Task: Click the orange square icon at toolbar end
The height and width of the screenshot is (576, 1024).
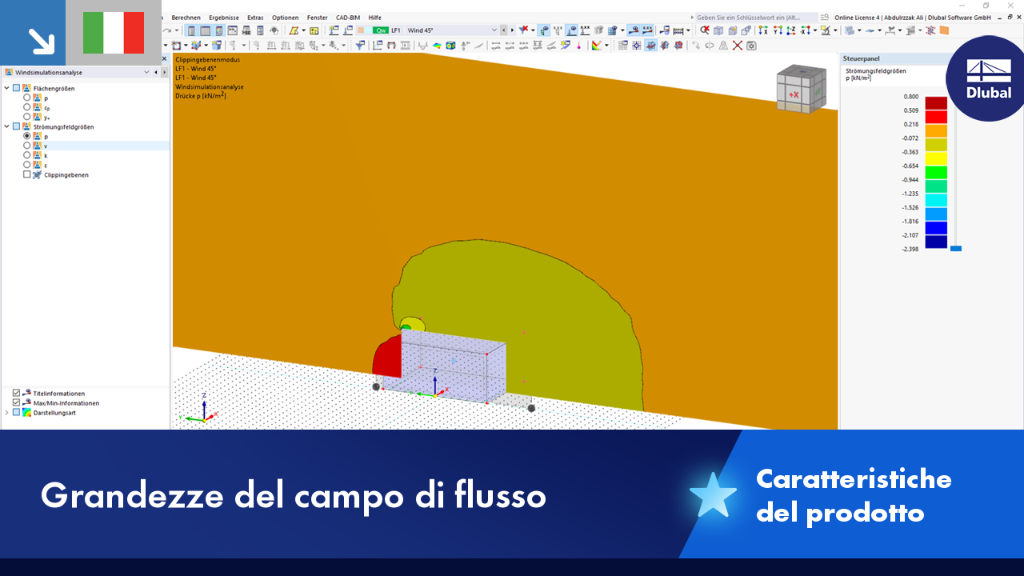Action: 944,30
